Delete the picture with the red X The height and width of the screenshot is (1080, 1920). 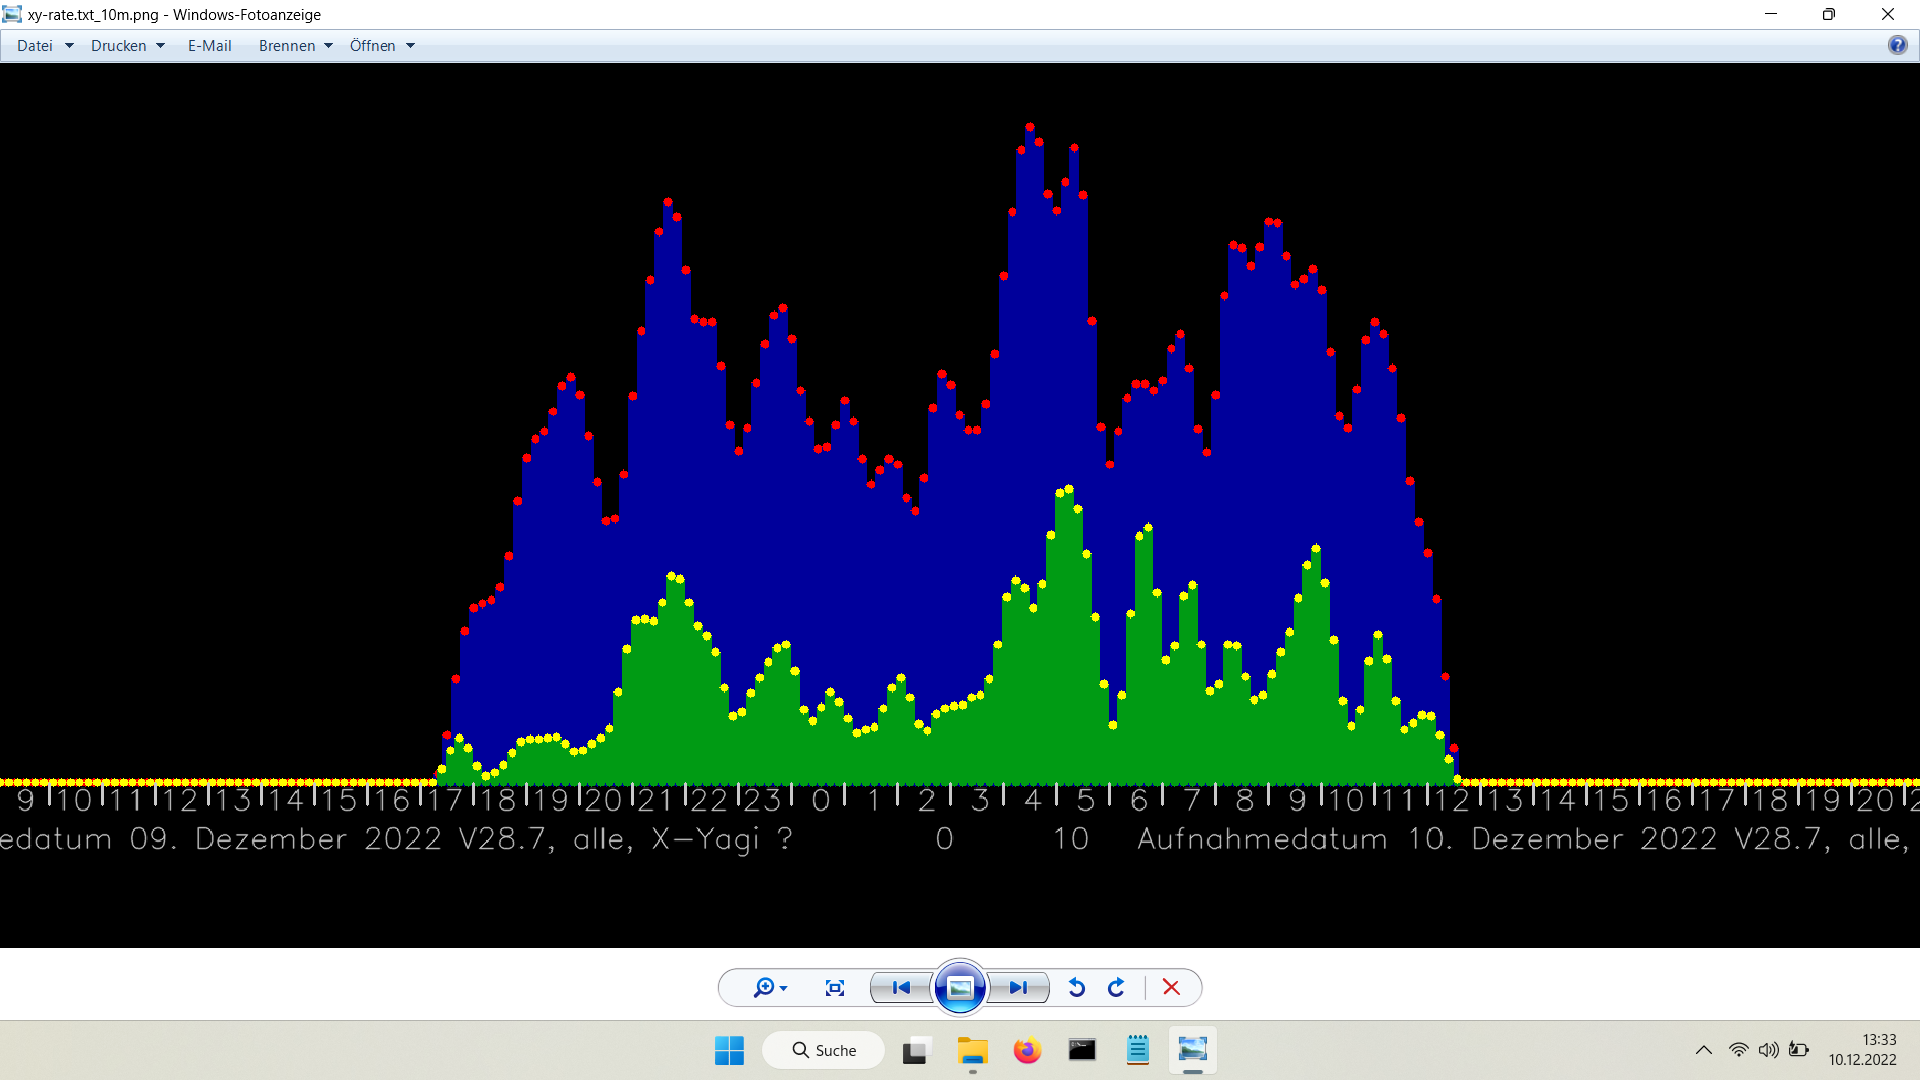(1171, 988)
